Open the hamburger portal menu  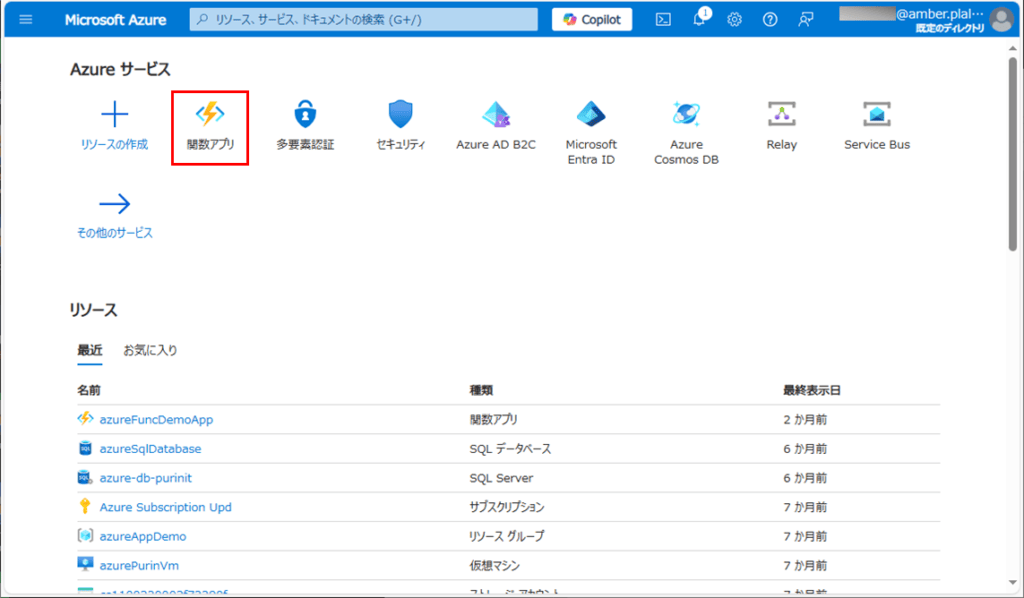pyautogui.click(x=26, y=20)
